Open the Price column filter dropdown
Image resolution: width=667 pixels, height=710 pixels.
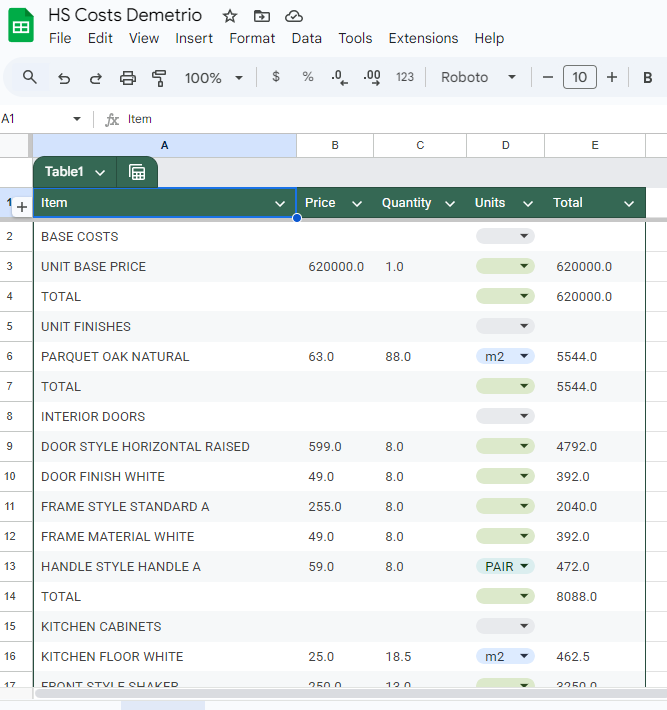coord(357,203)
